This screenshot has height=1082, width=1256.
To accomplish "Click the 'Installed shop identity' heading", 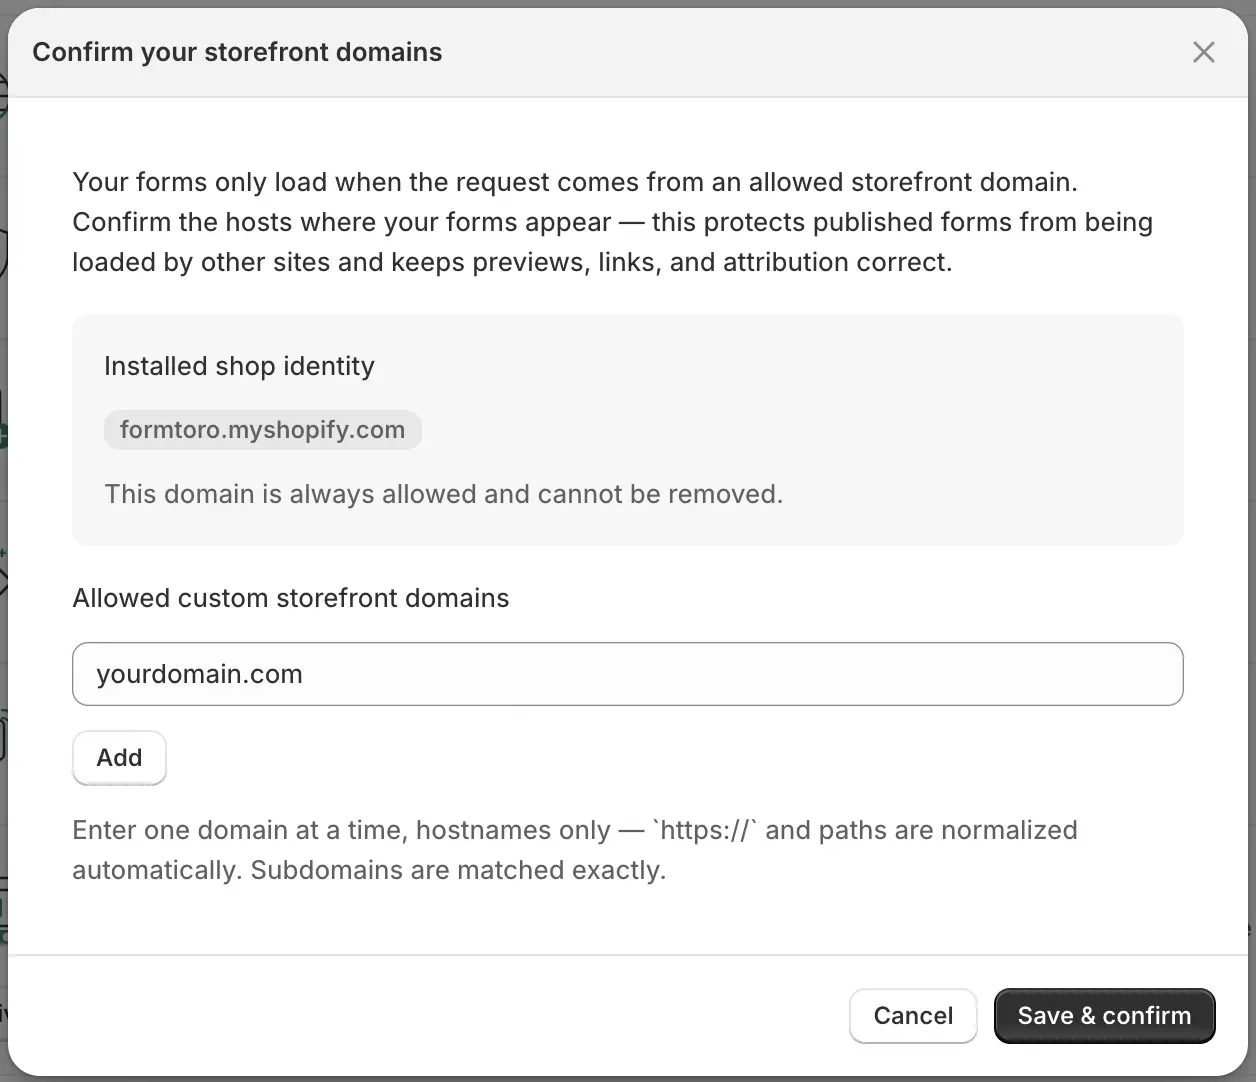I will 239,366.
